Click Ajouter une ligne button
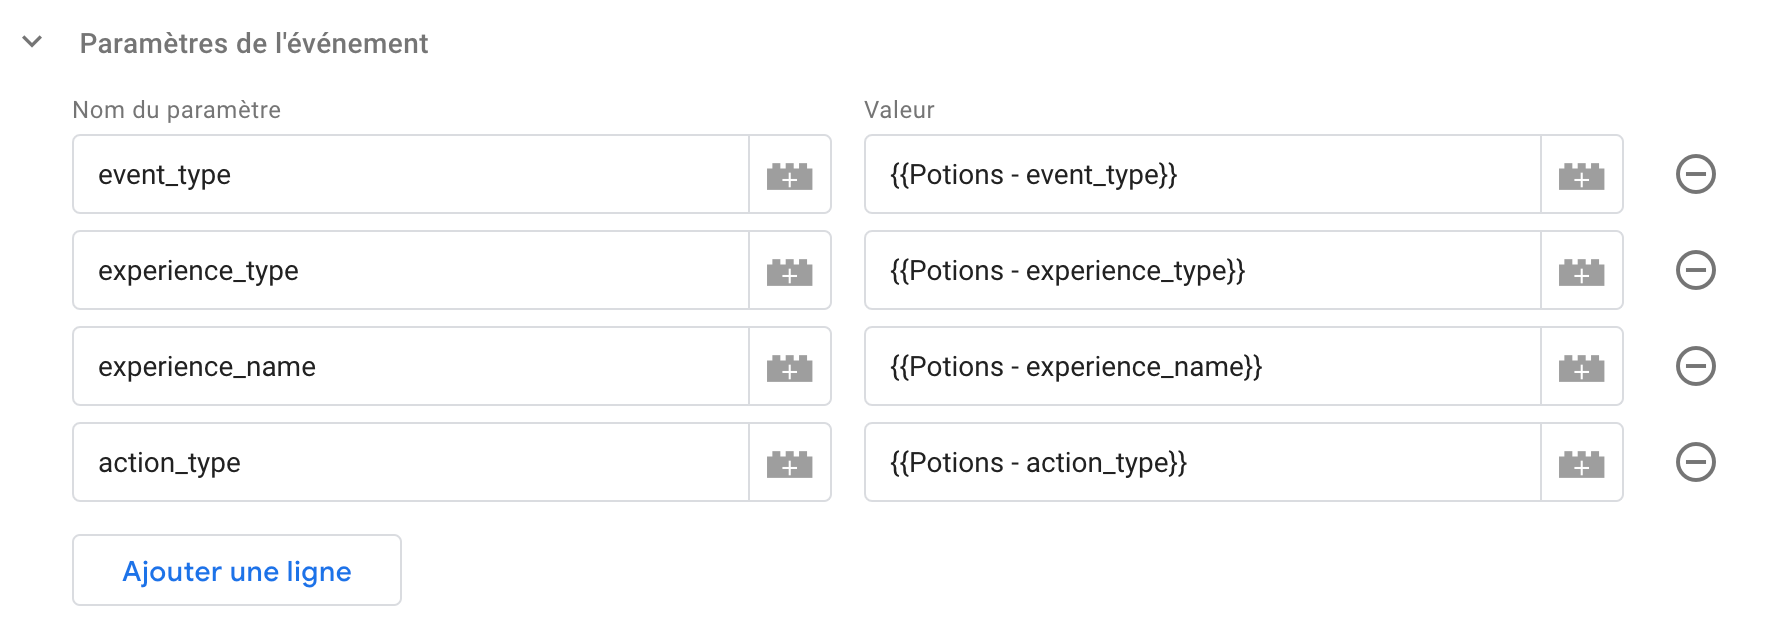Image resolution: width=1768 pixels, height=634 pixels. point(237,570)
